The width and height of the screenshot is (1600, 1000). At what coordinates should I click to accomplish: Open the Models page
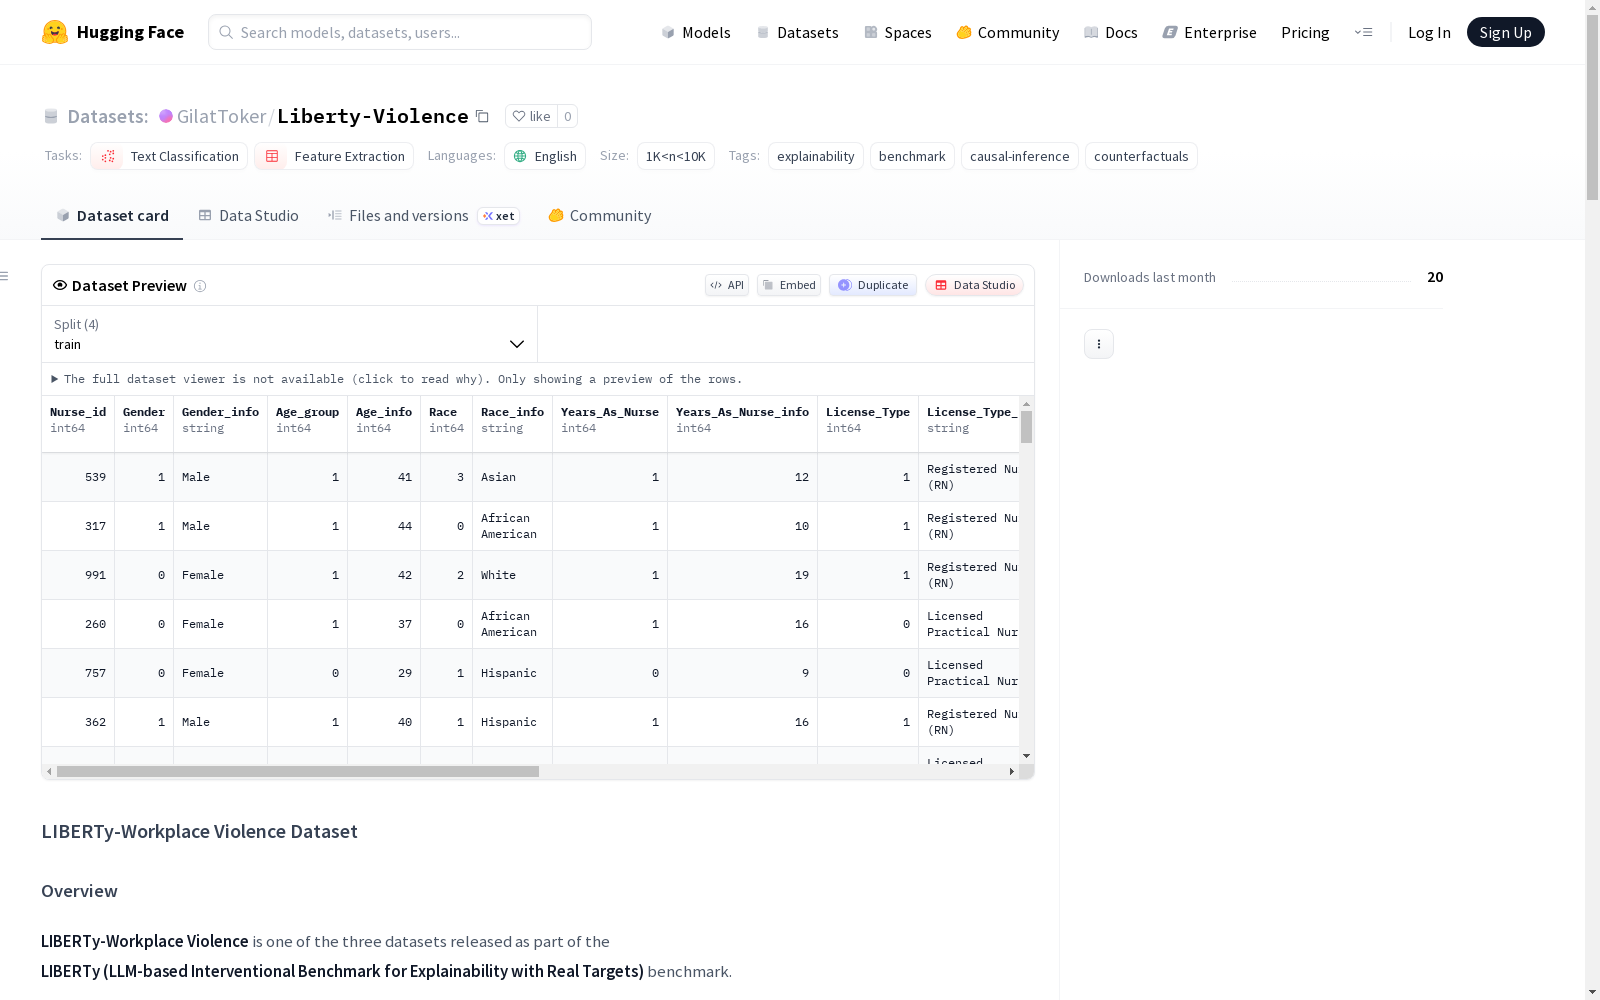point(696,32)
